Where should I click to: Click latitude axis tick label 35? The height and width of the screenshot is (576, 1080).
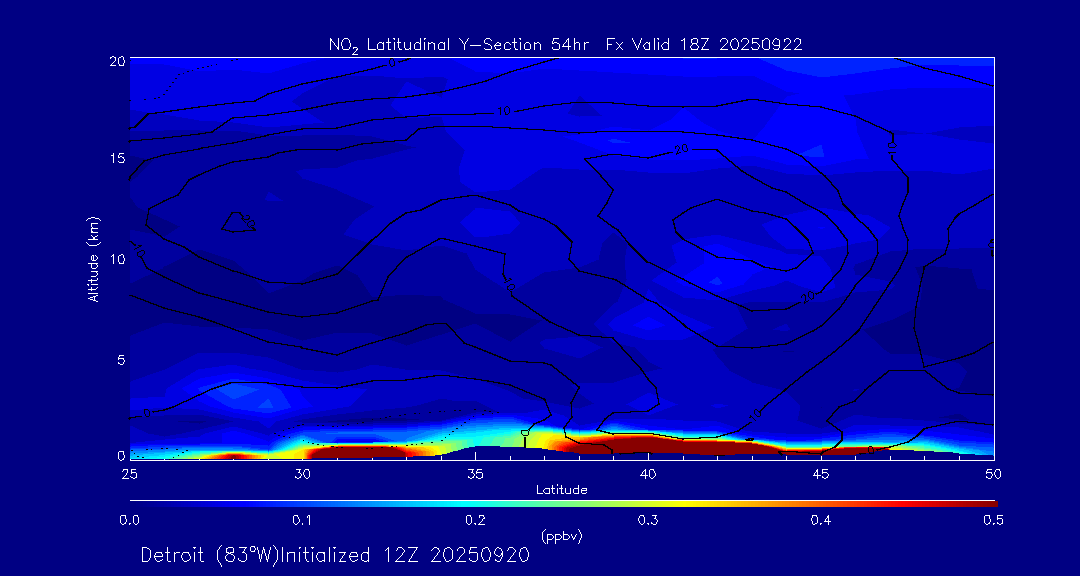point(475,473)
